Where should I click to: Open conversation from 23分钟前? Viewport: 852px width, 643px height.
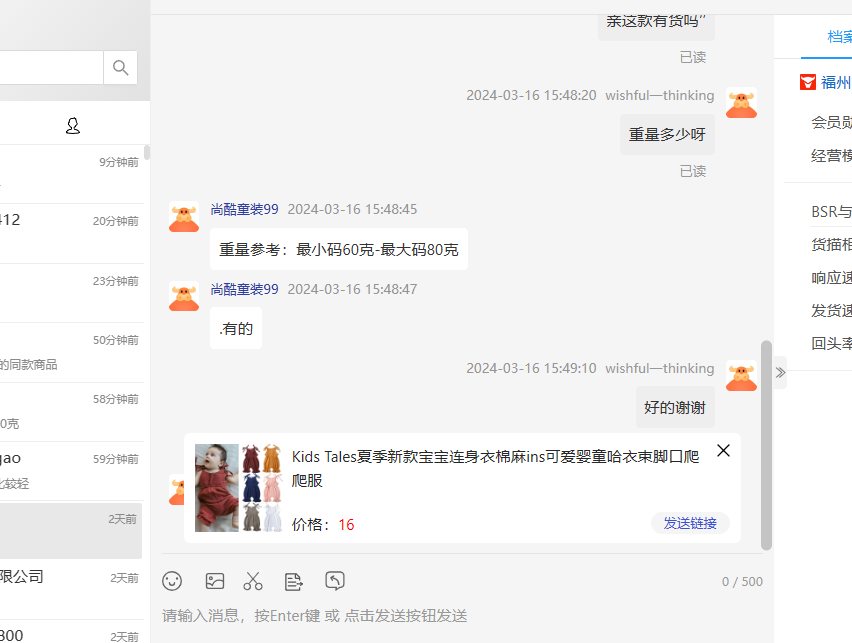point(72,294)
